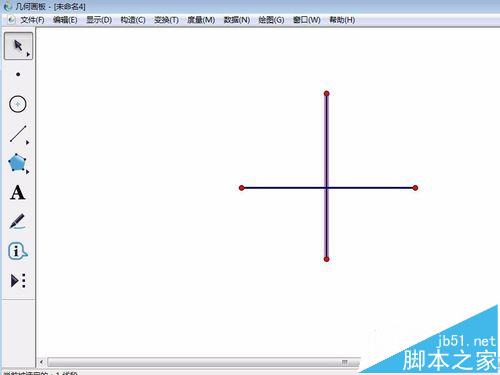The width and height of the screenshot is (500, 375).
Task: Click the document icon in menu bar
Action: pyautogui.click(x=11, y=20)
